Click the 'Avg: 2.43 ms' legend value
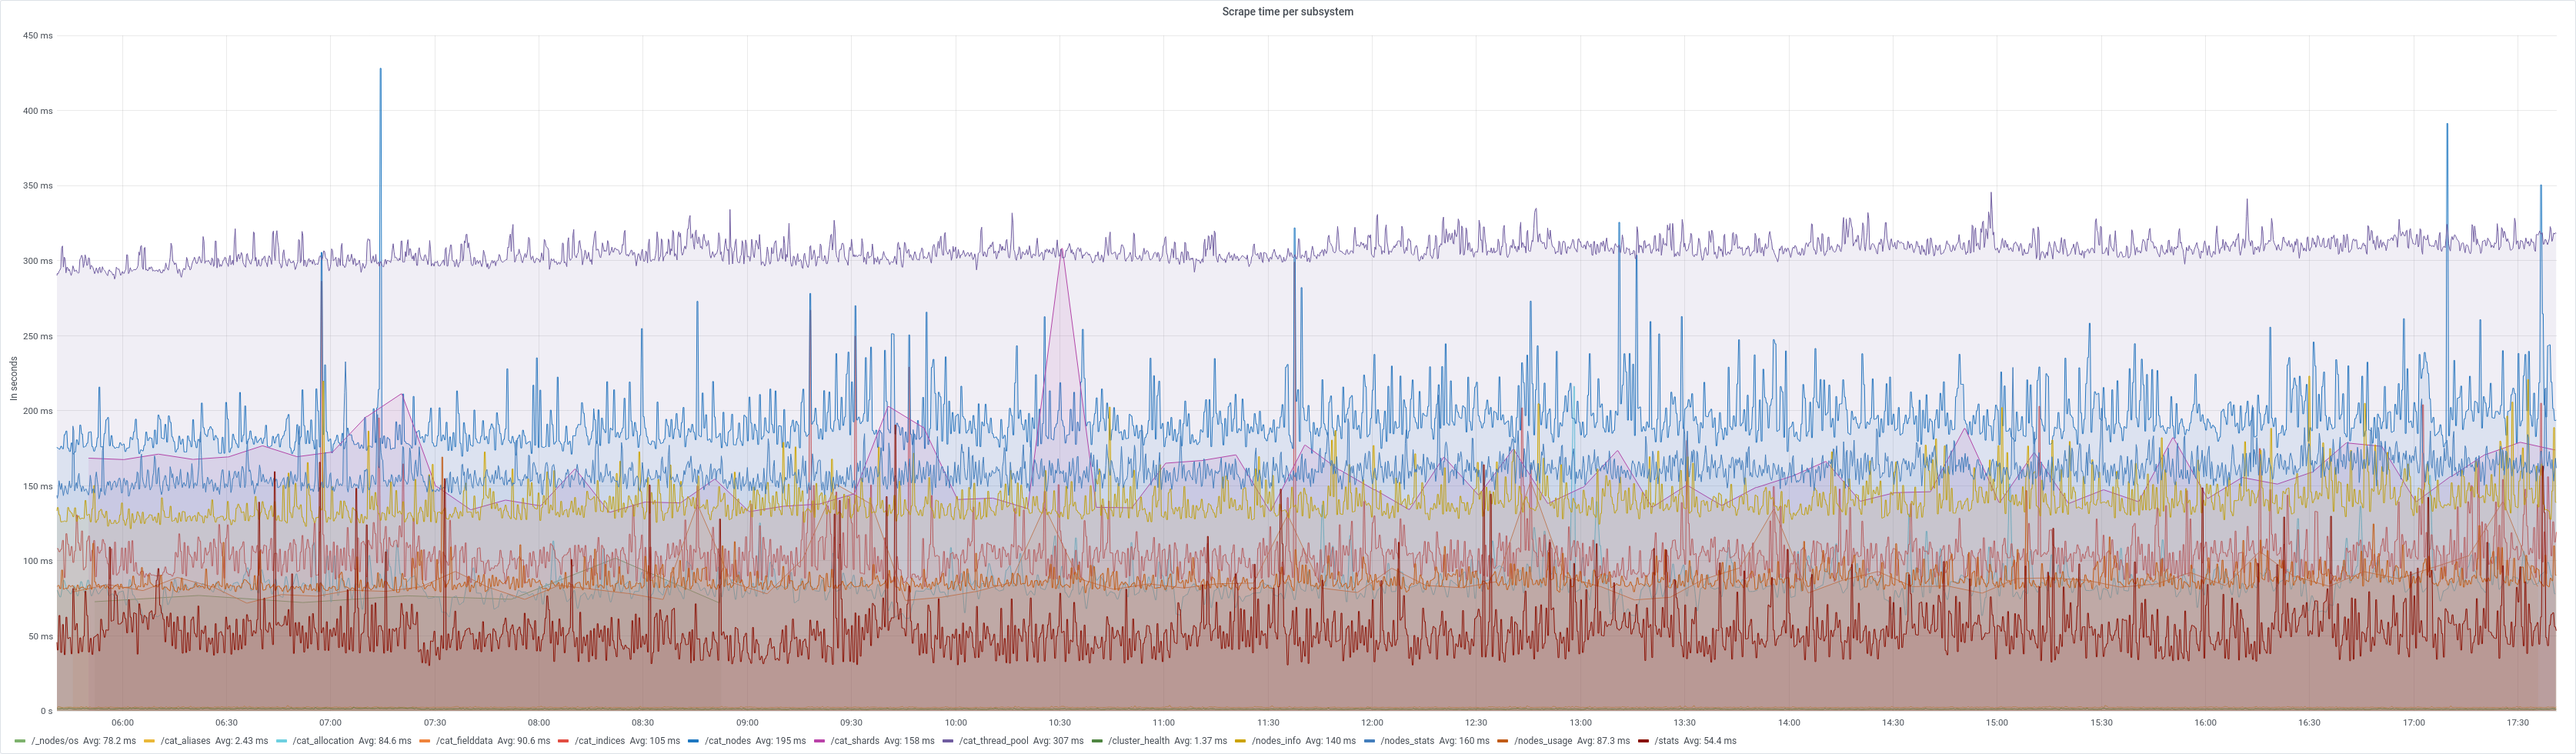2576x754 pixels. (242, 741)
